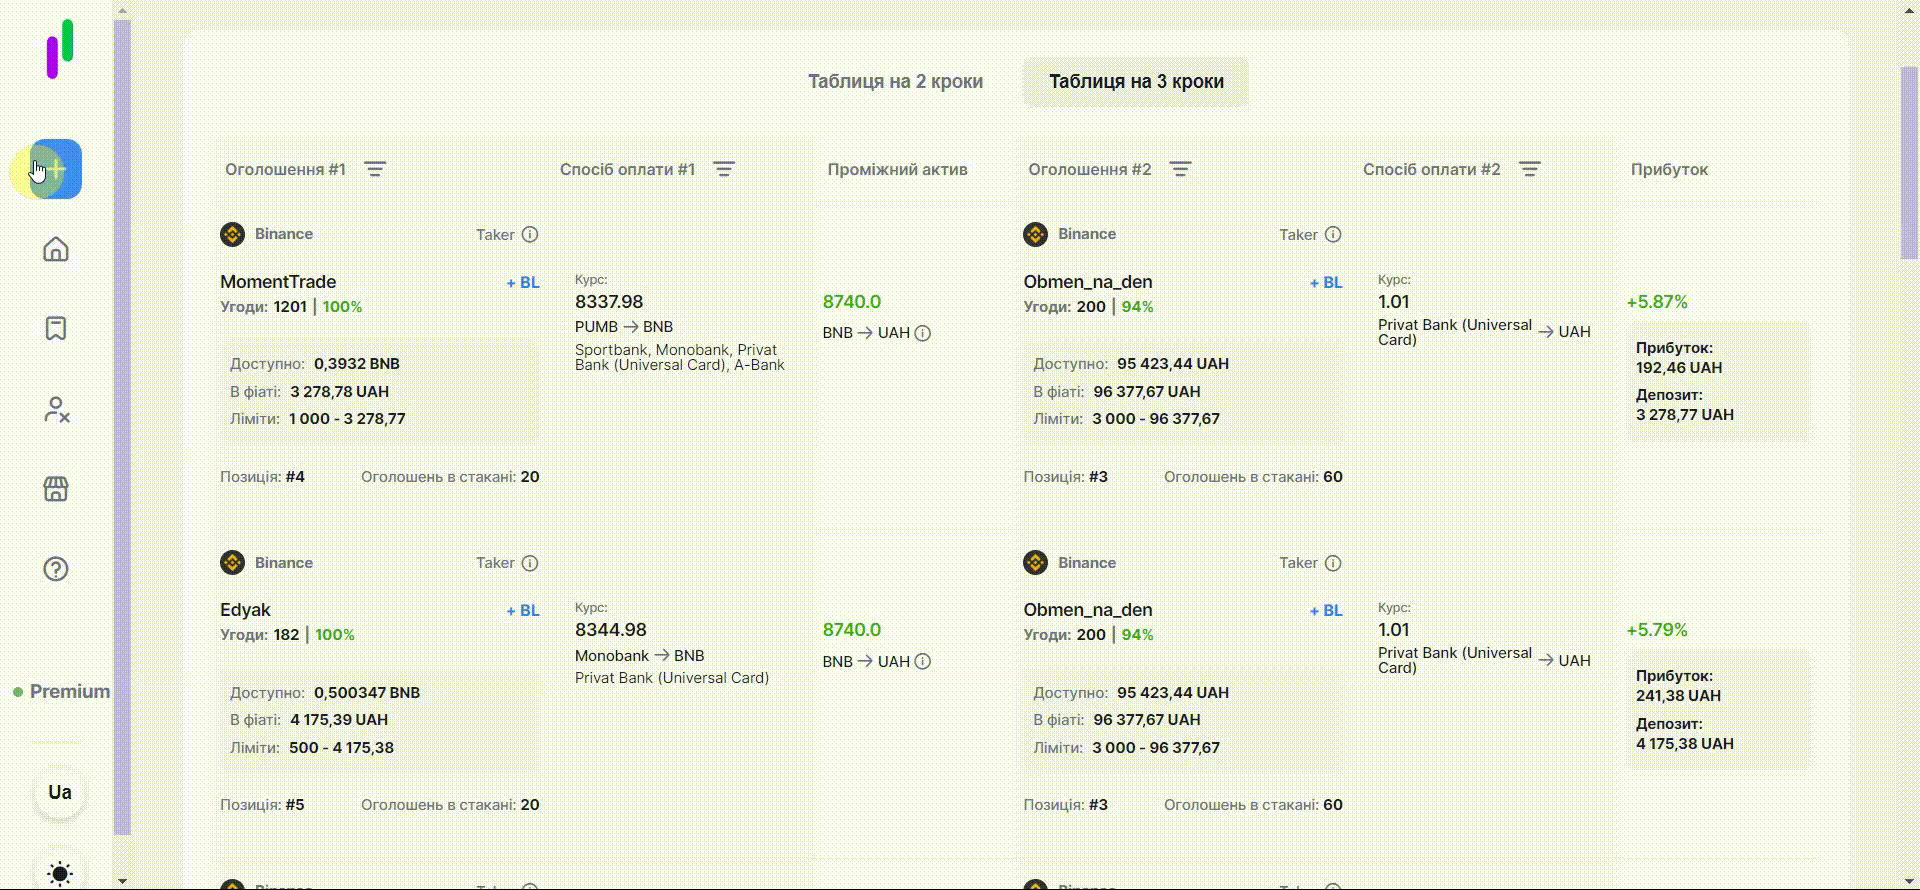Switch to Таблиця на 2 кроки tab
Image resolution: width=1920 pixels, height=890 pixels.
click(895, 82)
